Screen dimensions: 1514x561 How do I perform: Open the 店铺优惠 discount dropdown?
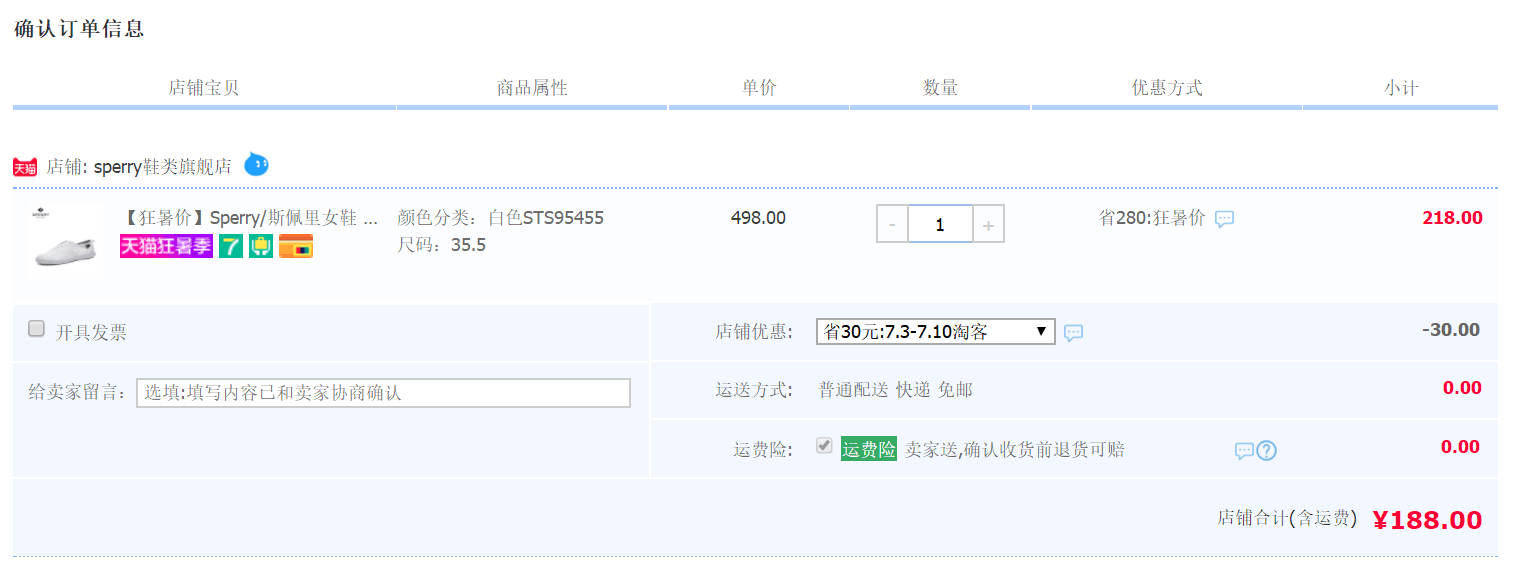click(x=936, y=332)
